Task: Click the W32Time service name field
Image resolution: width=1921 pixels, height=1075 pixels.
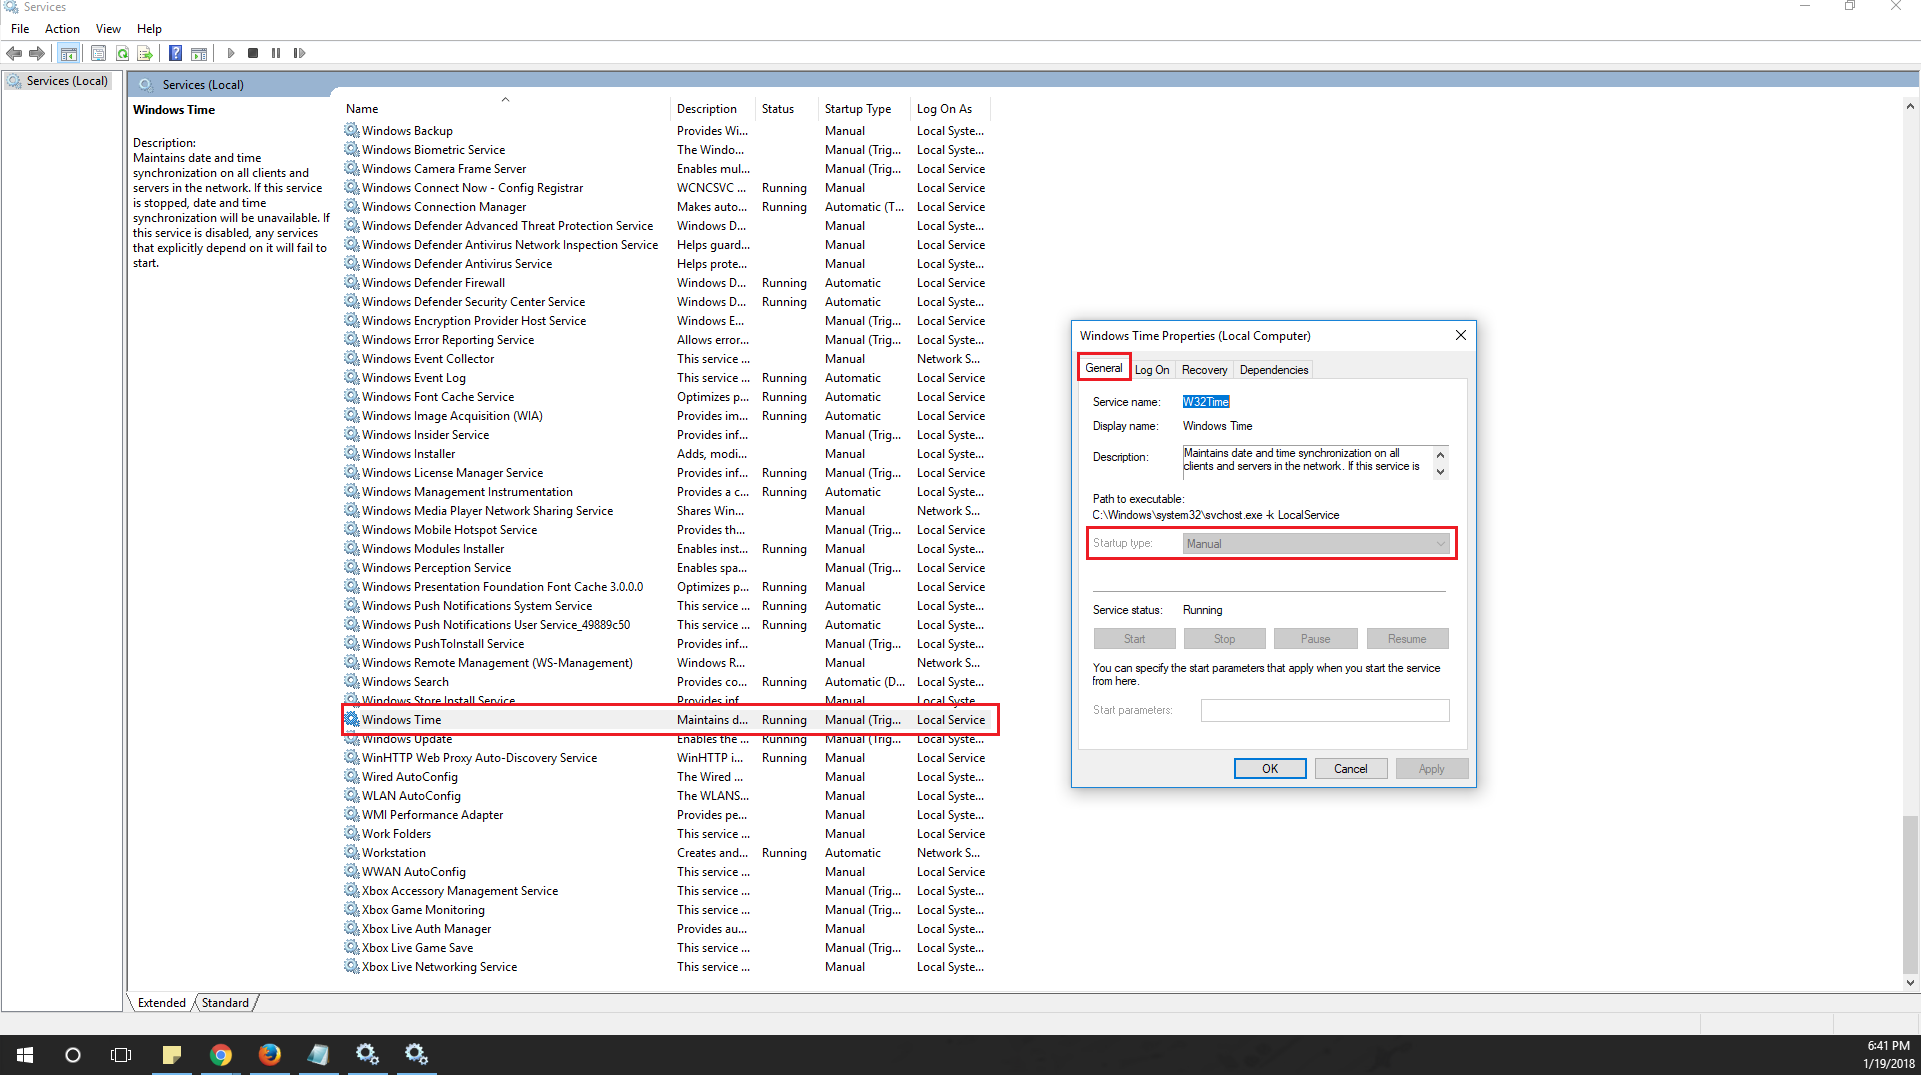Action: pyautogui.click(x=1206, y=402)
